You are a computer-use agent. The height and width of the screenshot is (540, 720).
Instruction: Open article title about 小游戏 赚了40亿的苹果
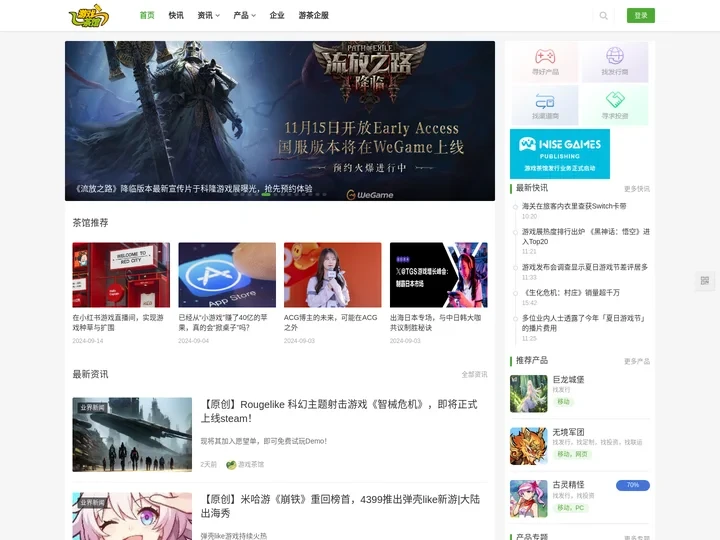point(223,323)
